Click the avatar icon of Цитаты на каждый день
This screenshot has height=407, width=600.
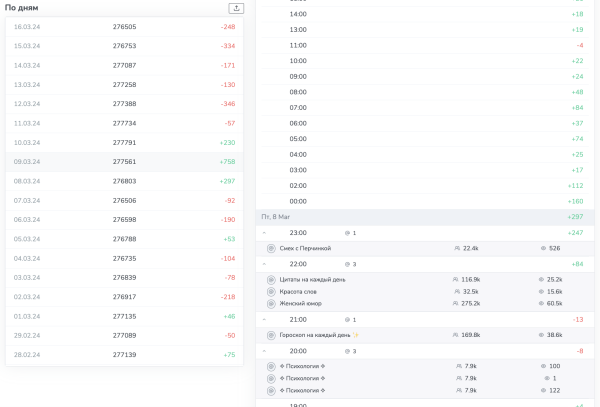[271, 279]
